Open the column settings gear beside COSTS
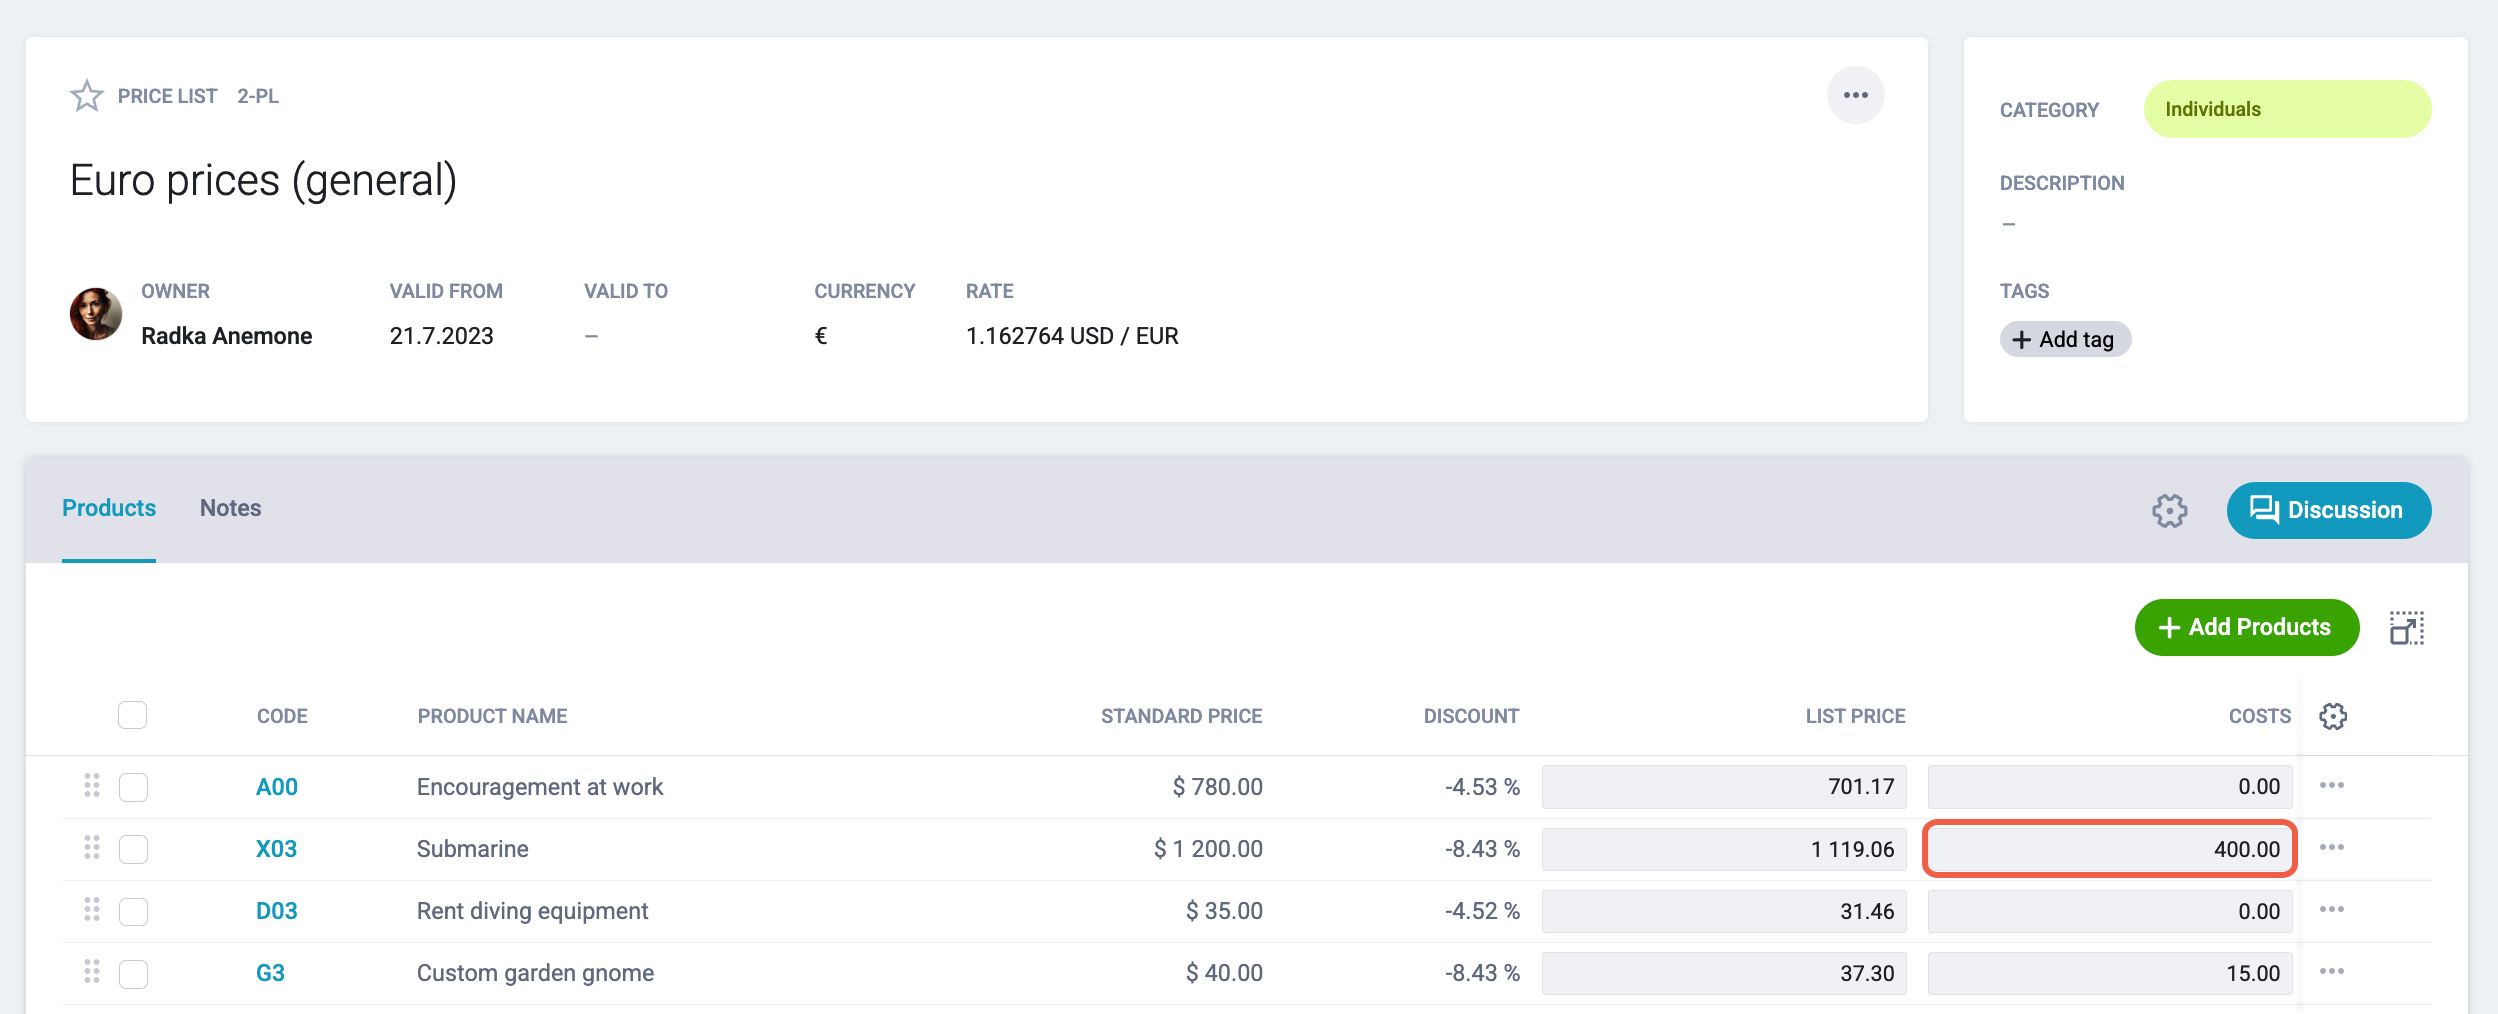 click(x=2333, y=716)
